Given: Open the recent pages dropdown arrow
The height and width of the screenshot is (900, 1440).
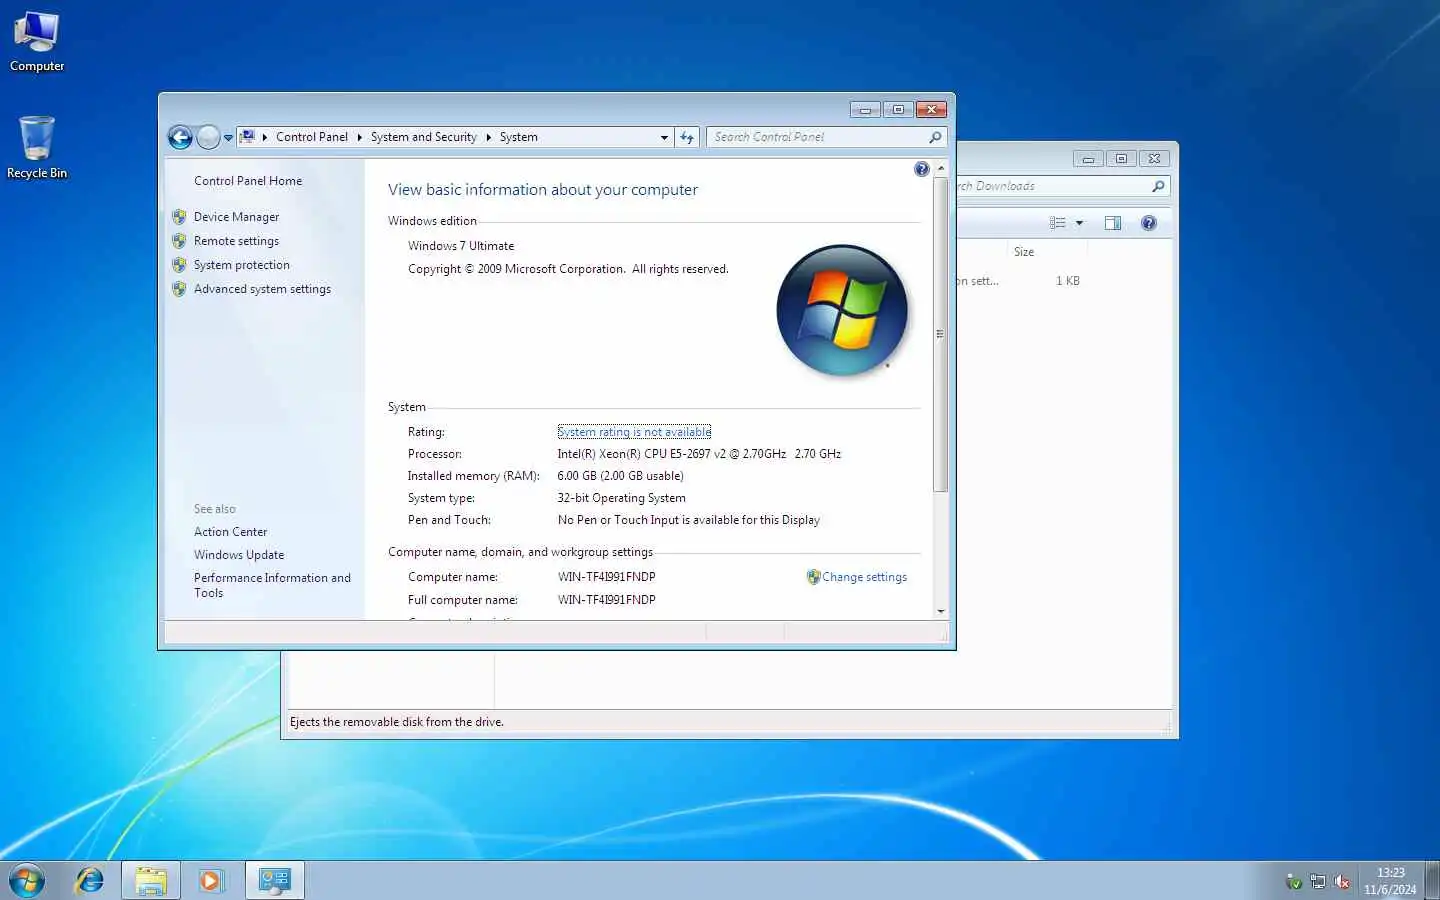Looking at the screenshot, I should (228, 138).
